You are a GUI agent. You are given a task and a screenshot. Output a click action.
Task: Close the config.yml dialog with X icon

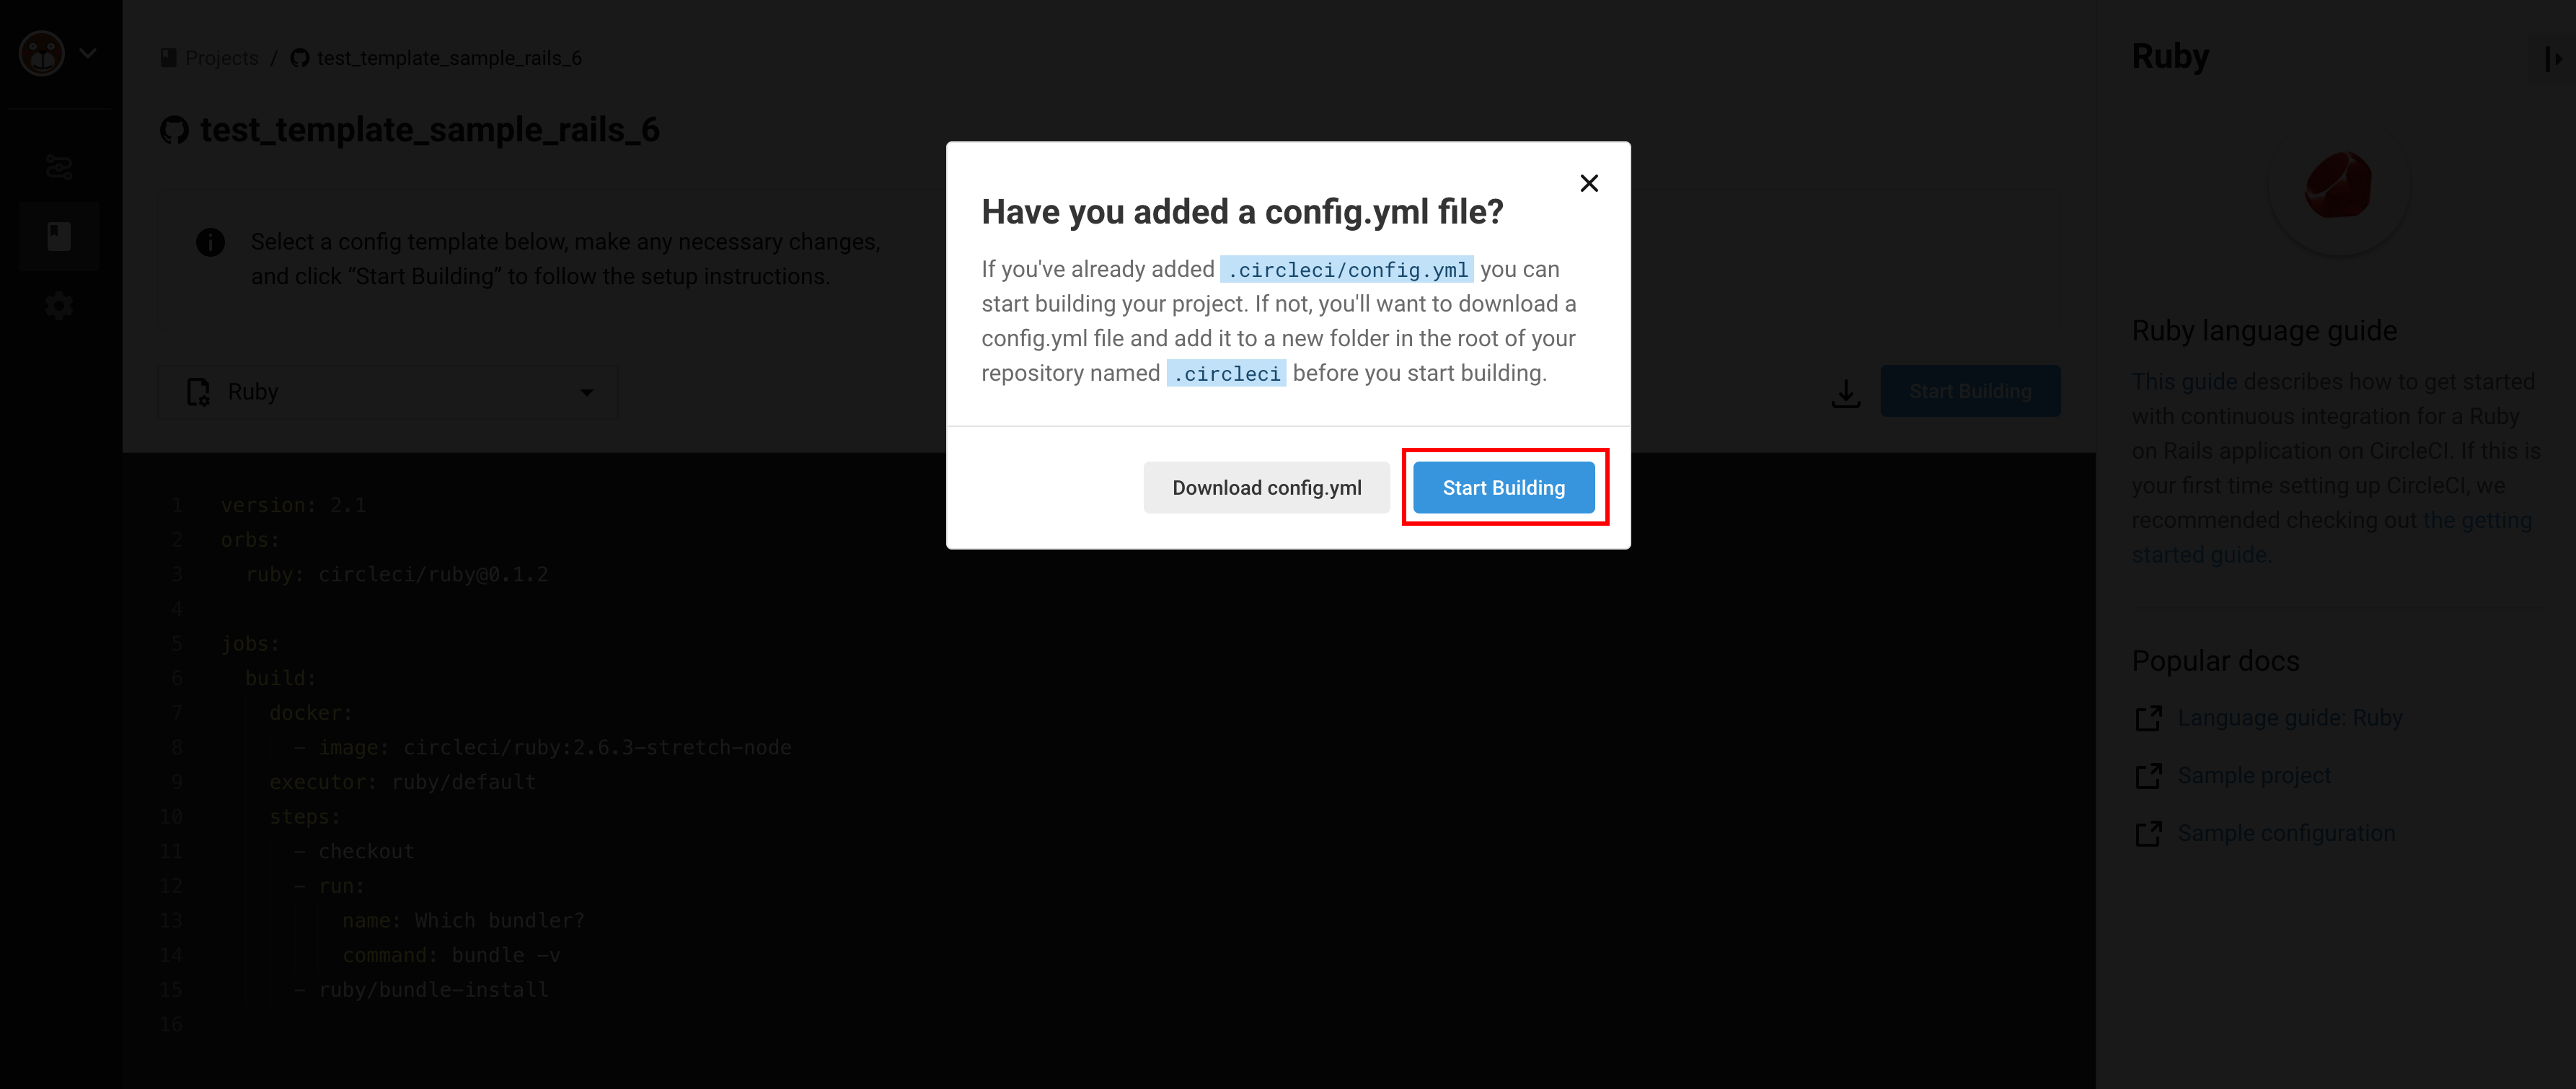pos(1589,183)
